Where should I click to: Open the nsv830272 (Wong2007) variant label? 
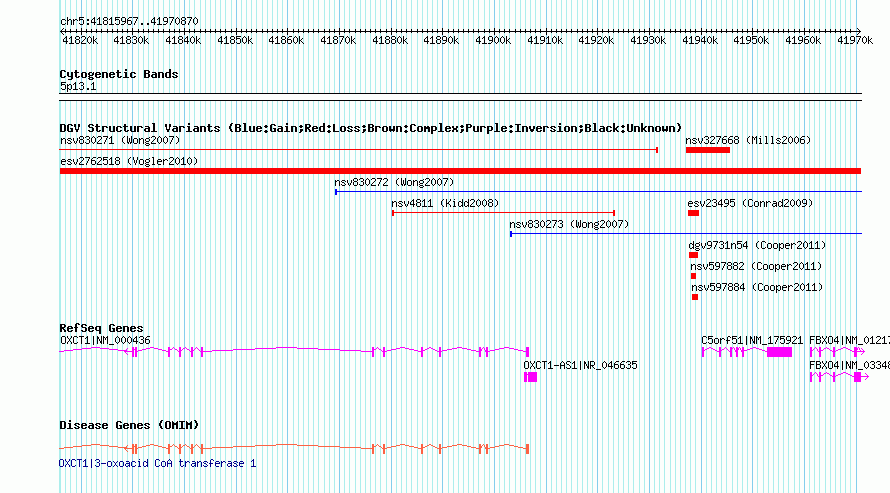pyautogui.click(x=394, y=182)
